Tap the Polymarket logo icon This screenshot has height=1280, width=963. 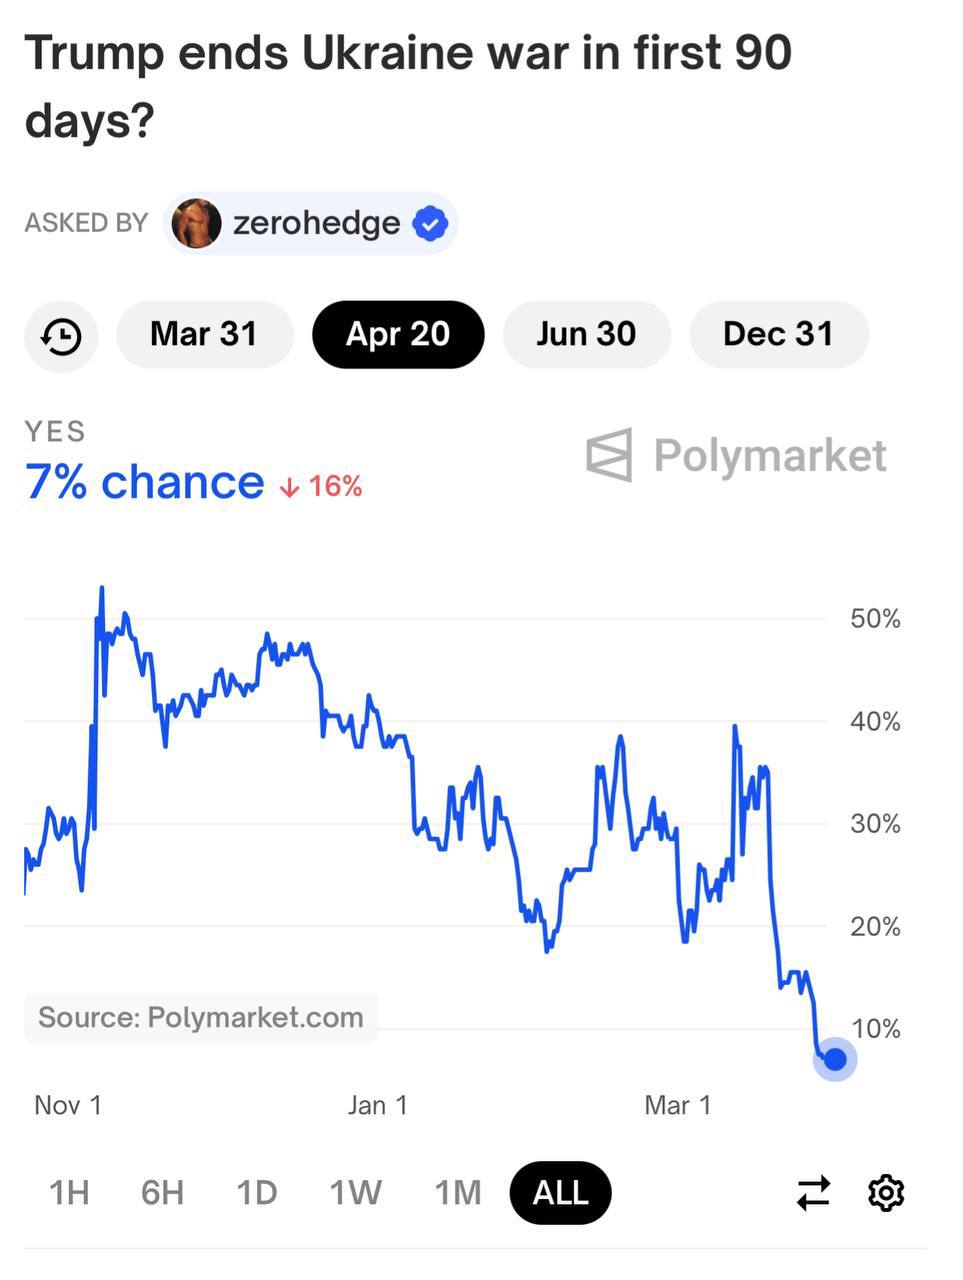(609, 455)
